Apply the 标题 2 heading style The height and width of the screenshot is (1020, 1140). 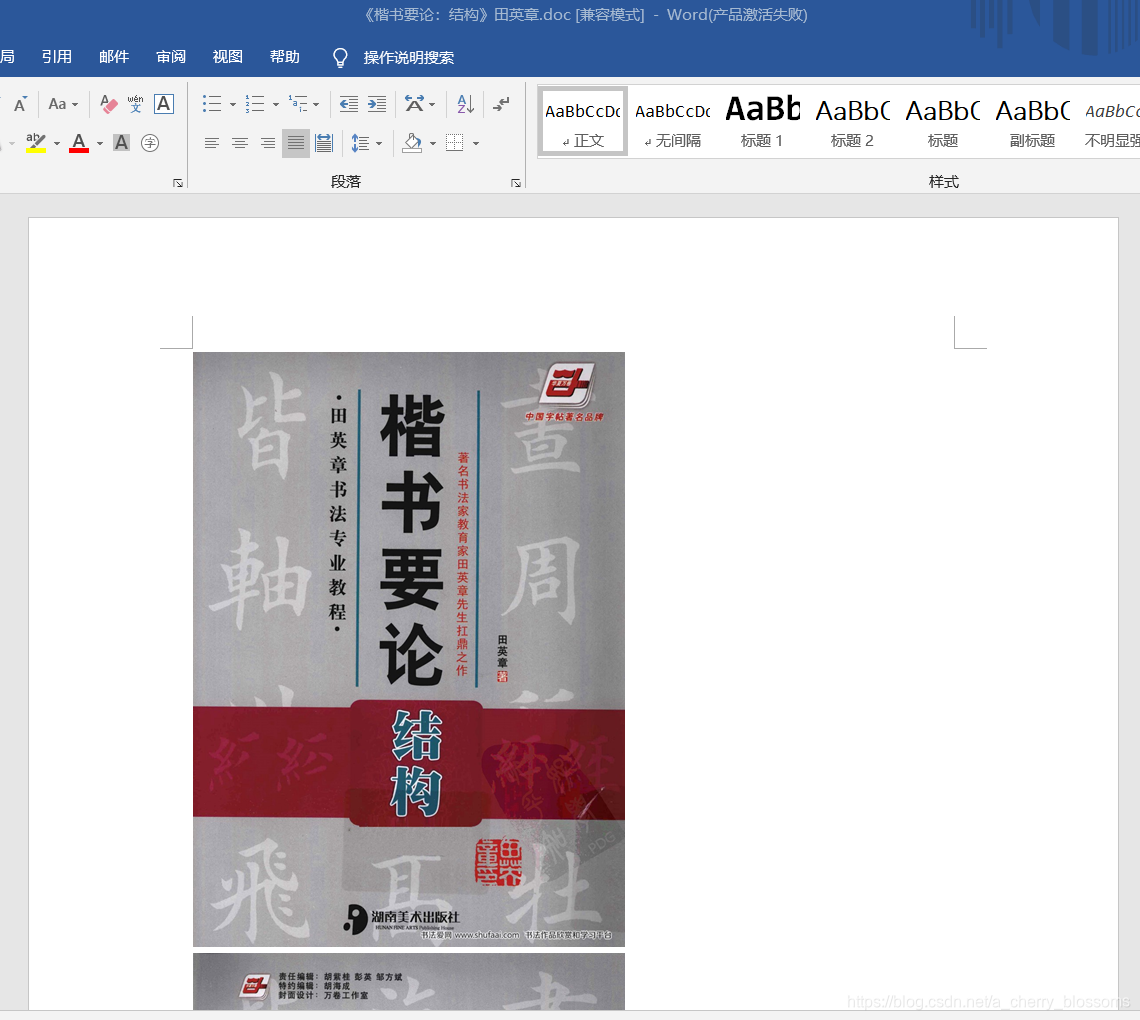pyautogui.click(x=852, y=122)
